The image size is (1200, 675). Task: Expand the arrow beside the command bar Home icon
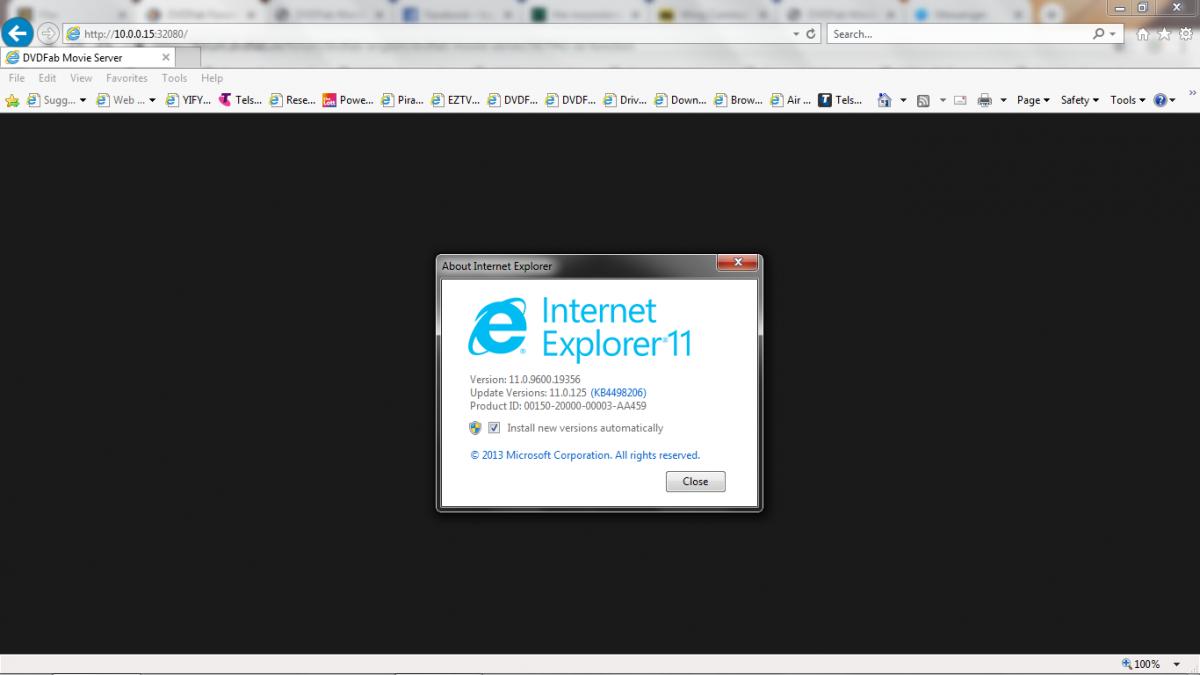(x=903, y=100)
